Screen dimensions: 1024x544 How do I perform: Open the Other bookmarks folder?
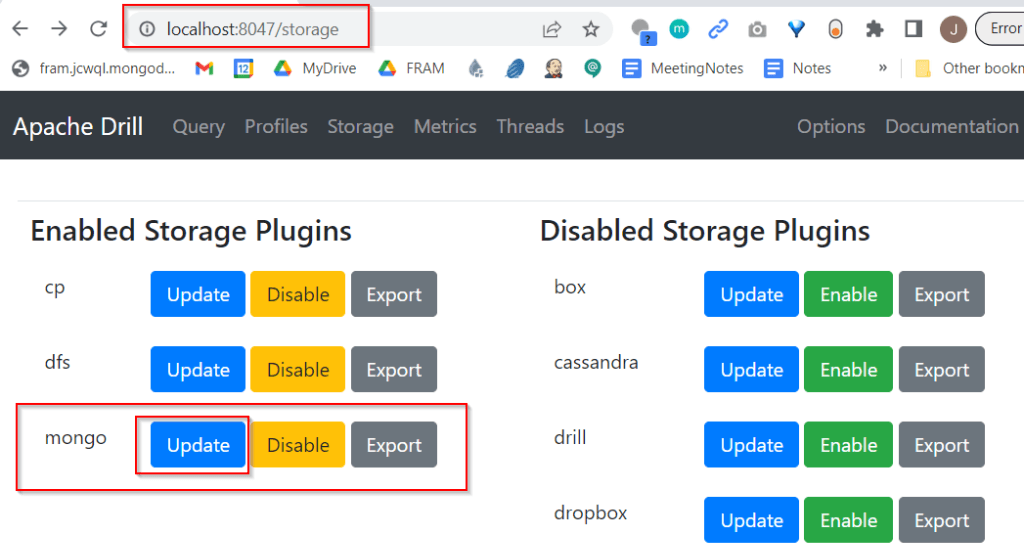(969, 68)
